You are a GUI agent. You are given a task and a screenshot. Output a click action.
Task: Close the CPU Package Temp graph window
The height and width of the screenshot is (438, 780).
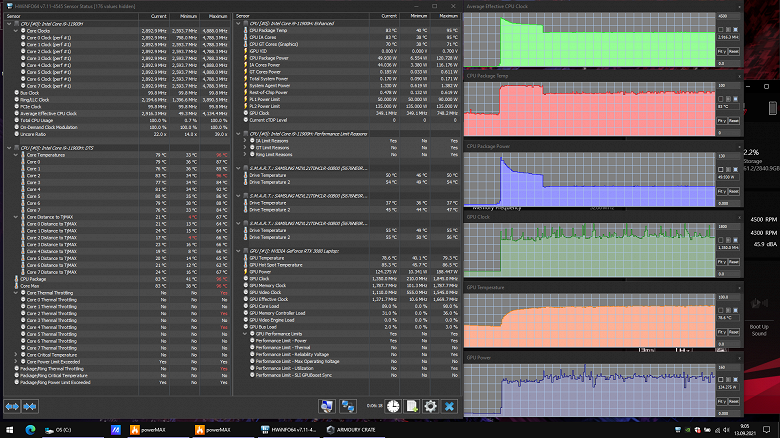[739, 76]
